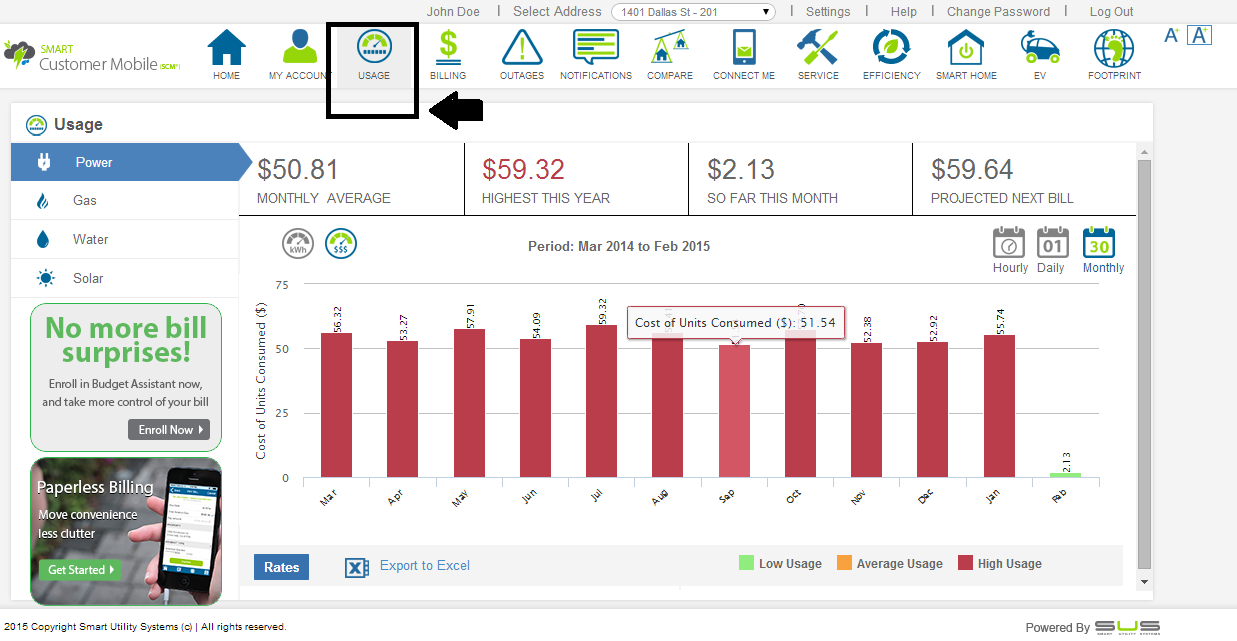This screenshot has height=641, width=1237.
Task: Select Solar in the usage sidebar
Action: point(88,278)
